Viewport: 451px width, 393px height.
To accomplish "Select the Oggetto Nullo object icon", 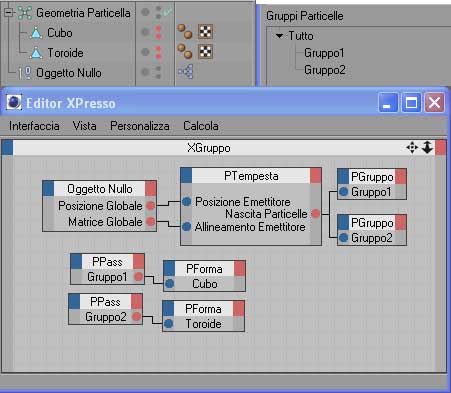I will (24, 73).
